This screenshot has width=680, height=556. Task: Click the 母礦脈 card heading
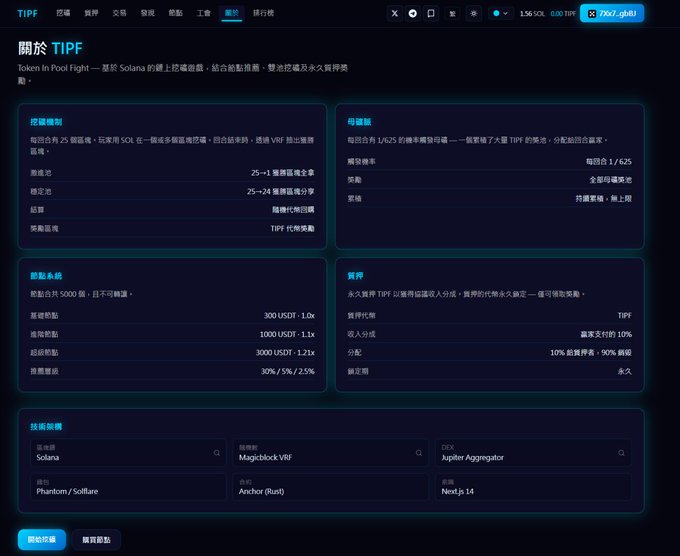click(360, 122)
